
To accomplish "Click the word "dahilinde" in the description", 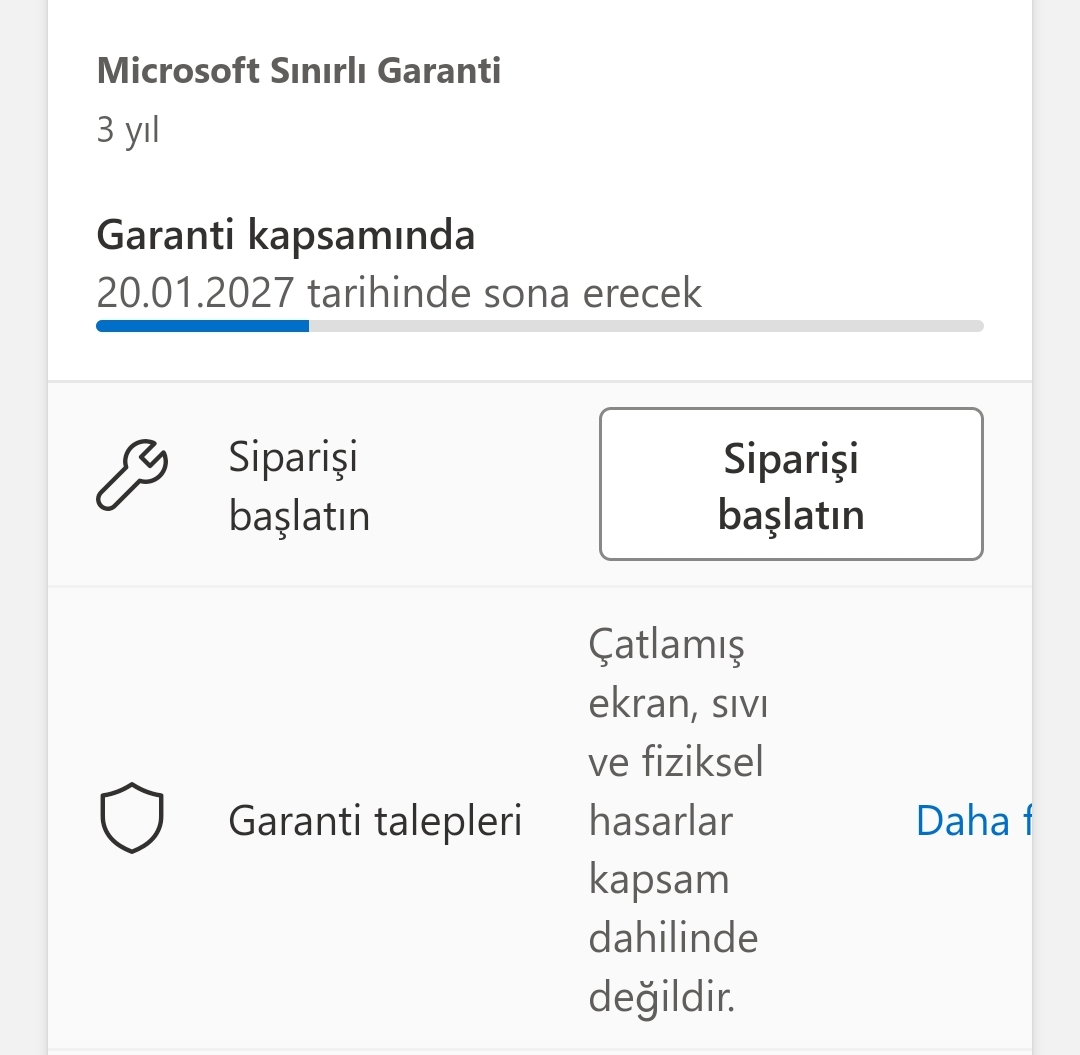I will point(673,938).
